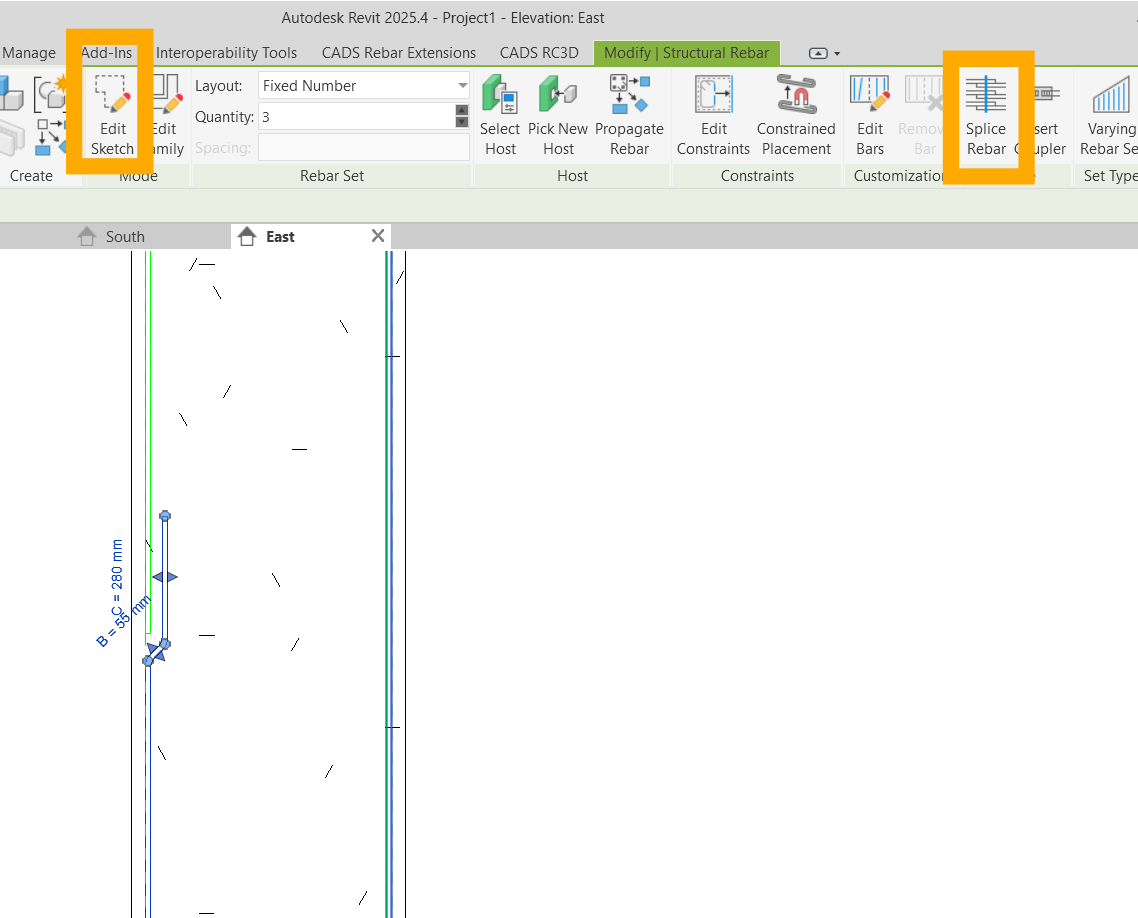Run the Propagate Rebar tool
The width and height of the screenshot is (1138, 918).
click(x=630, y=113)
